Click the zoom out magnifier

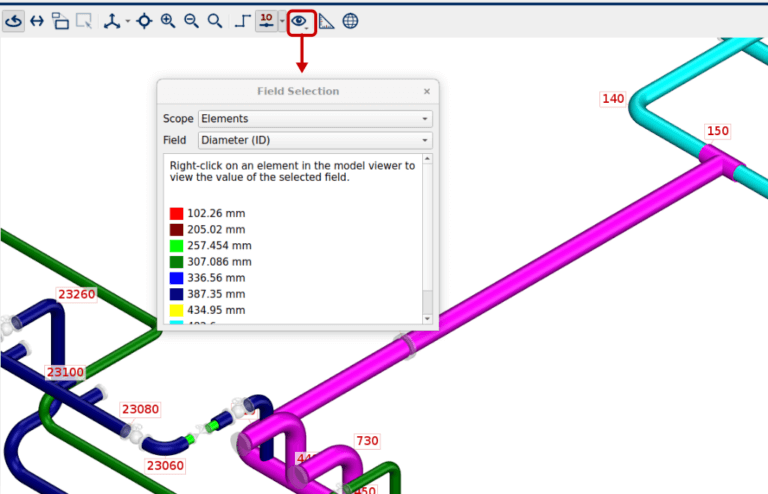(191, 21)
